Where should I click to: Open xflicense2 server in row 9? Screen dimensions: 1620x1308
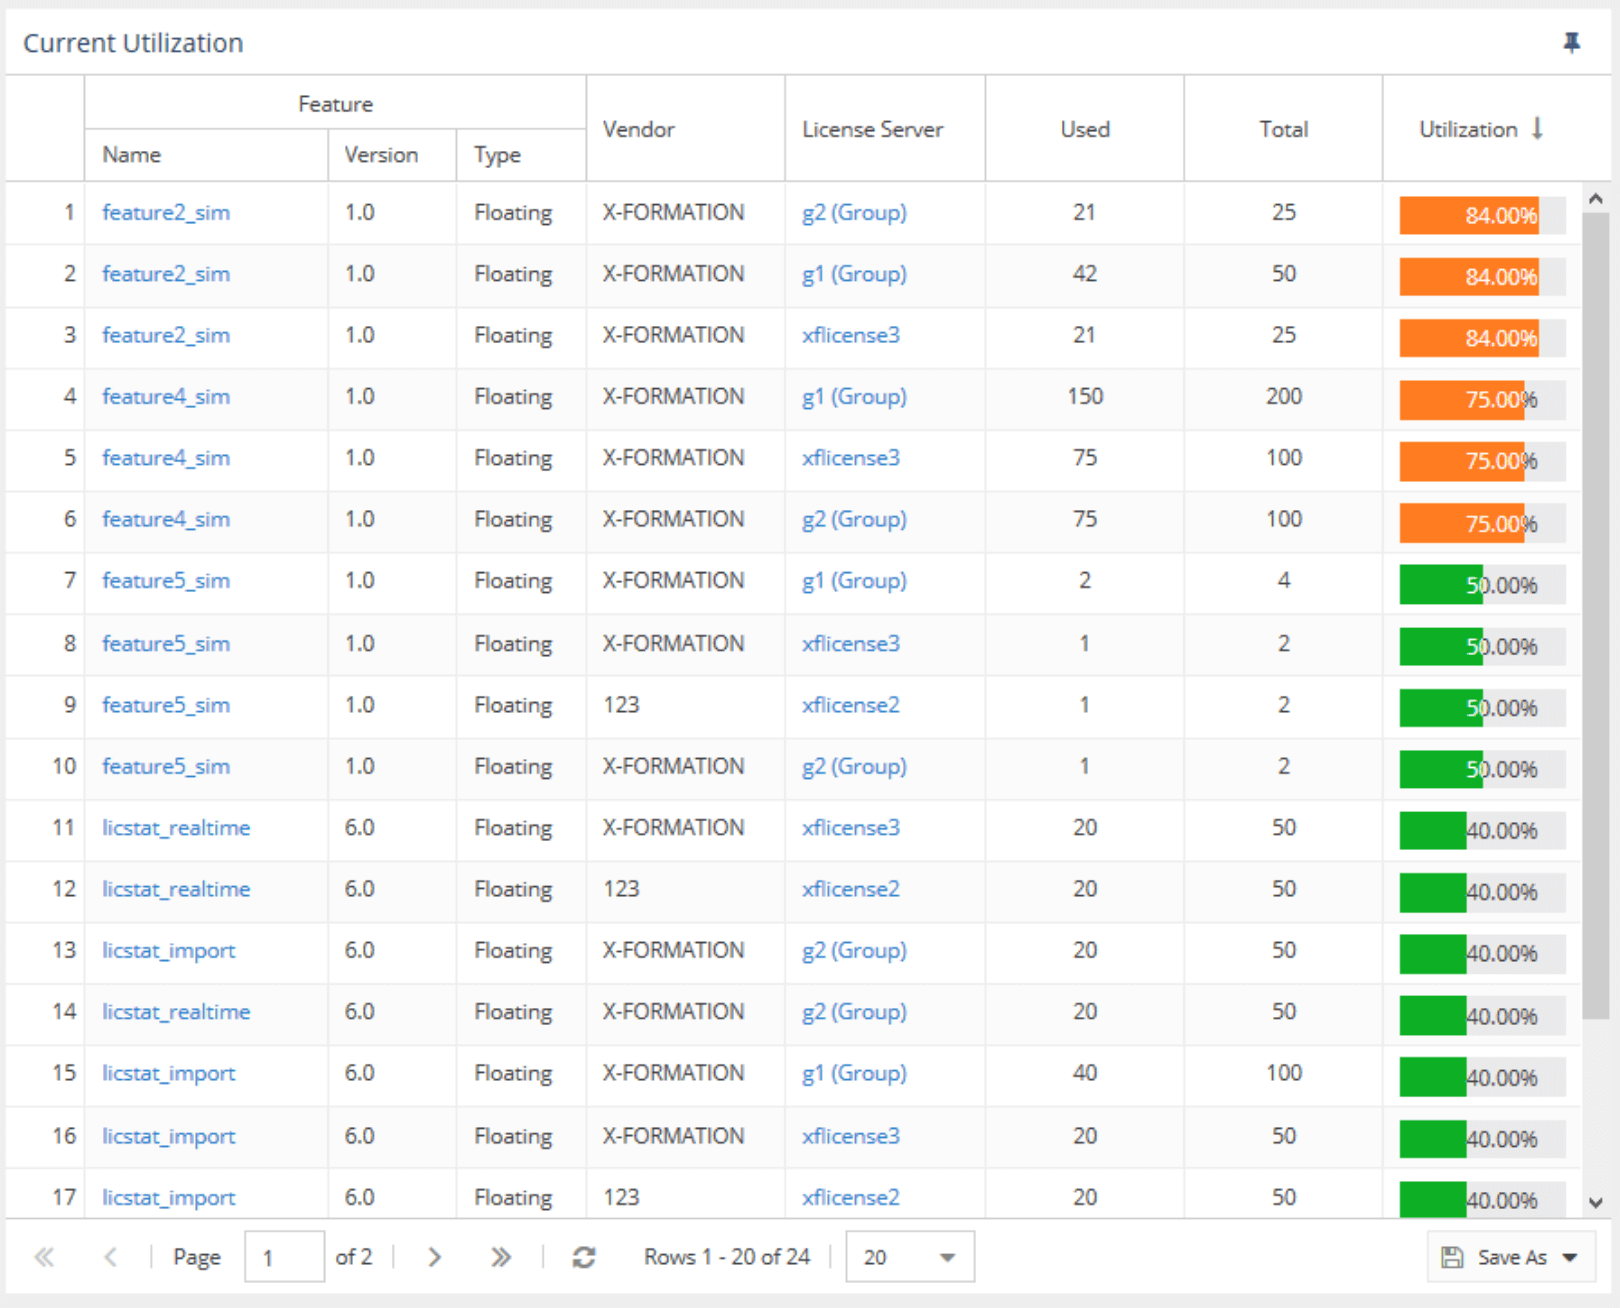click(x=851, y=705)
